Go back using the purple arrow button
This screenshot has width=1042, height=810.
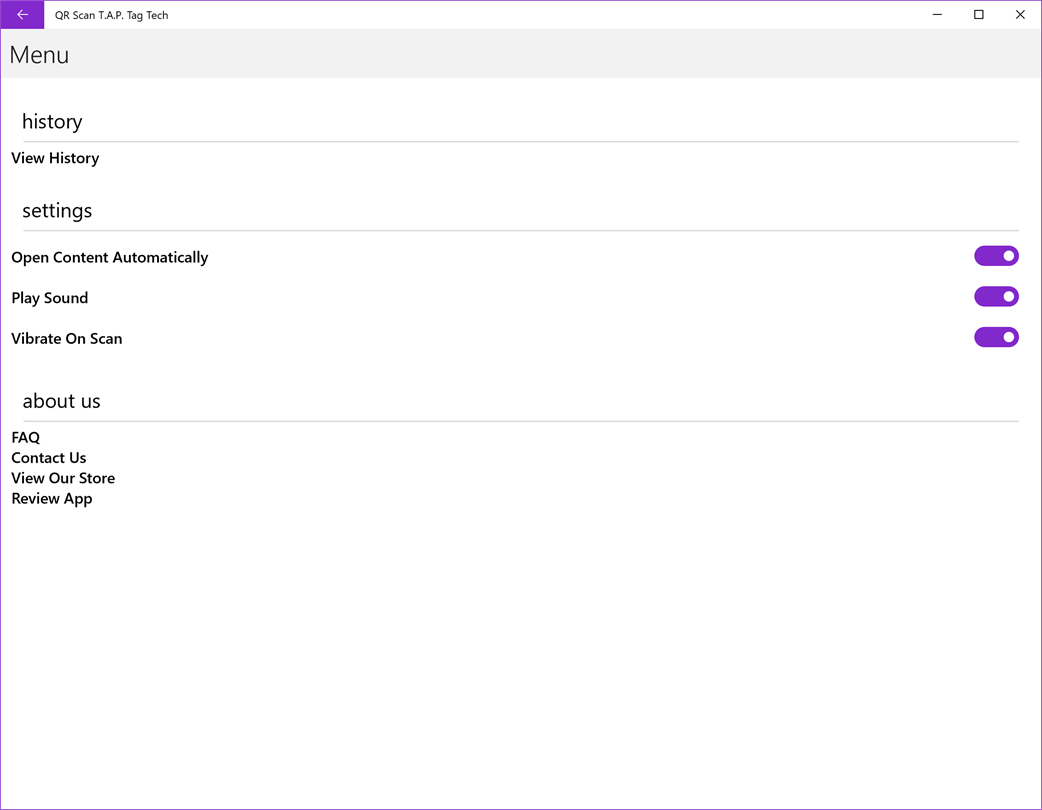(23, 15)
